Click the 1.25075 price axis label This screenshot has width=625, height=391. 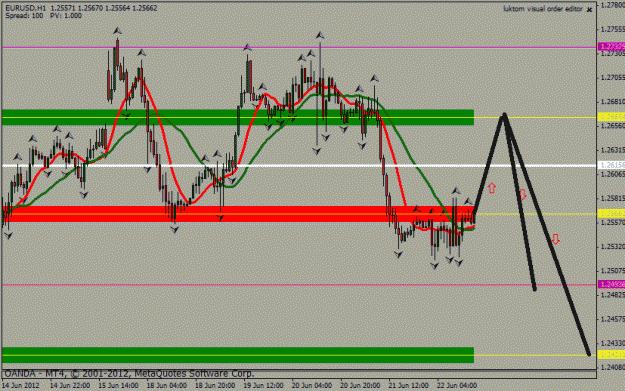pos(613,271)
